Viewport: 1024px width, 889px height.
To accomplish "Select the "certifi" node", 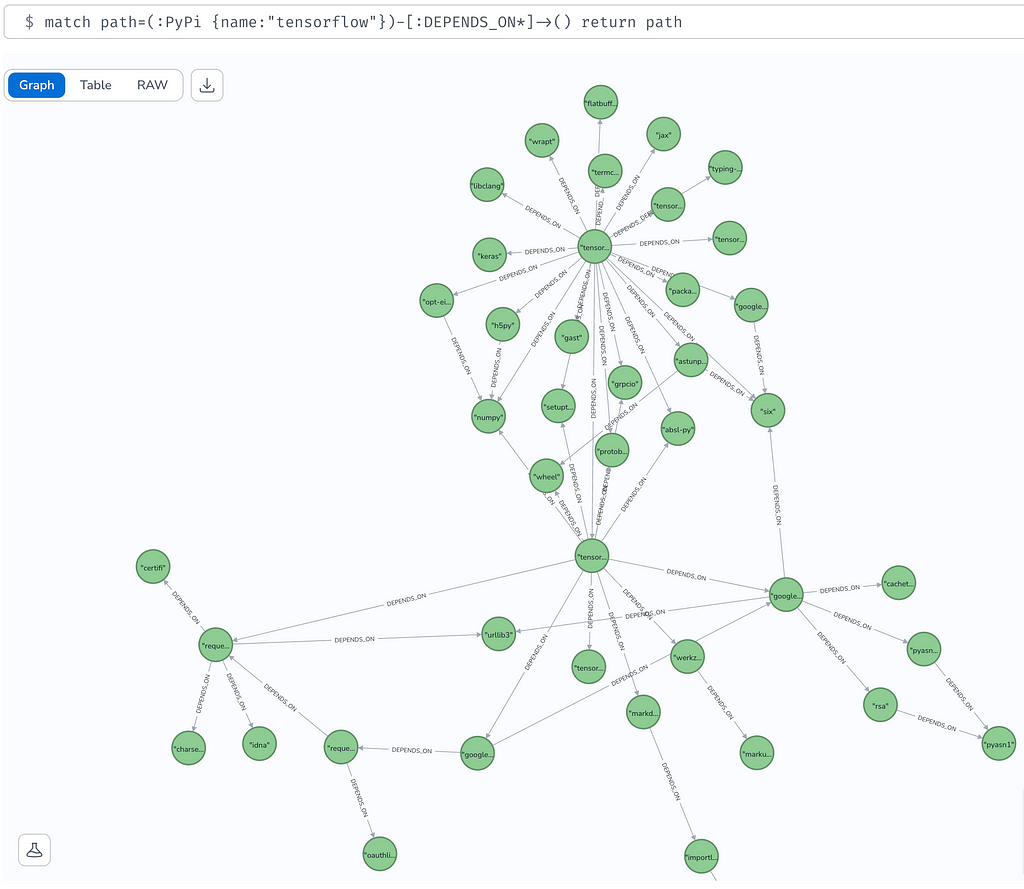I will pos(153,567).
